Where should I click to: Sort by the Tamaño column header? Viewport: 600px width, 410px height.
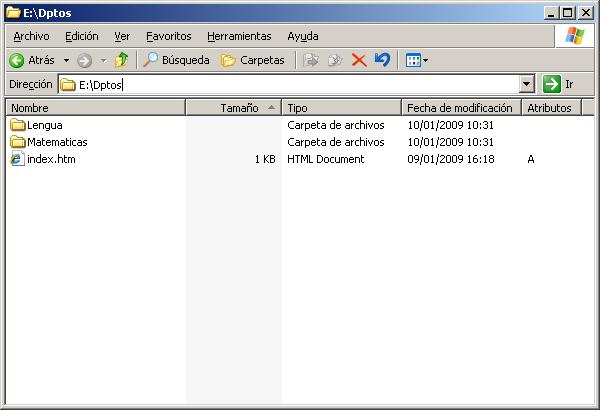point(238,108)
